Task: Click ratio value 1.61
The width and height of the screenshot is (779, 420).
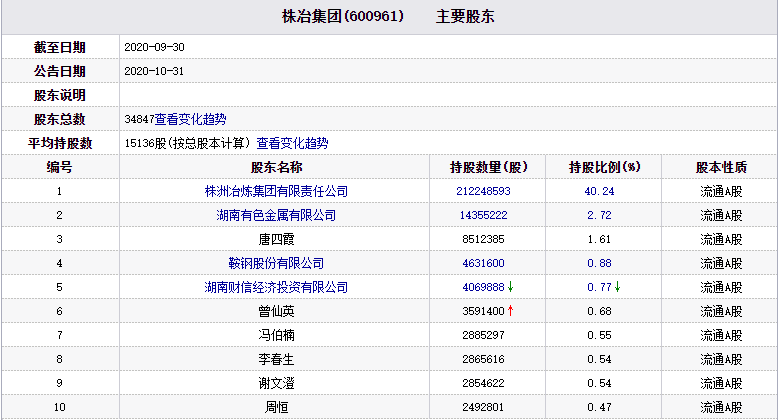Action: 599,239
